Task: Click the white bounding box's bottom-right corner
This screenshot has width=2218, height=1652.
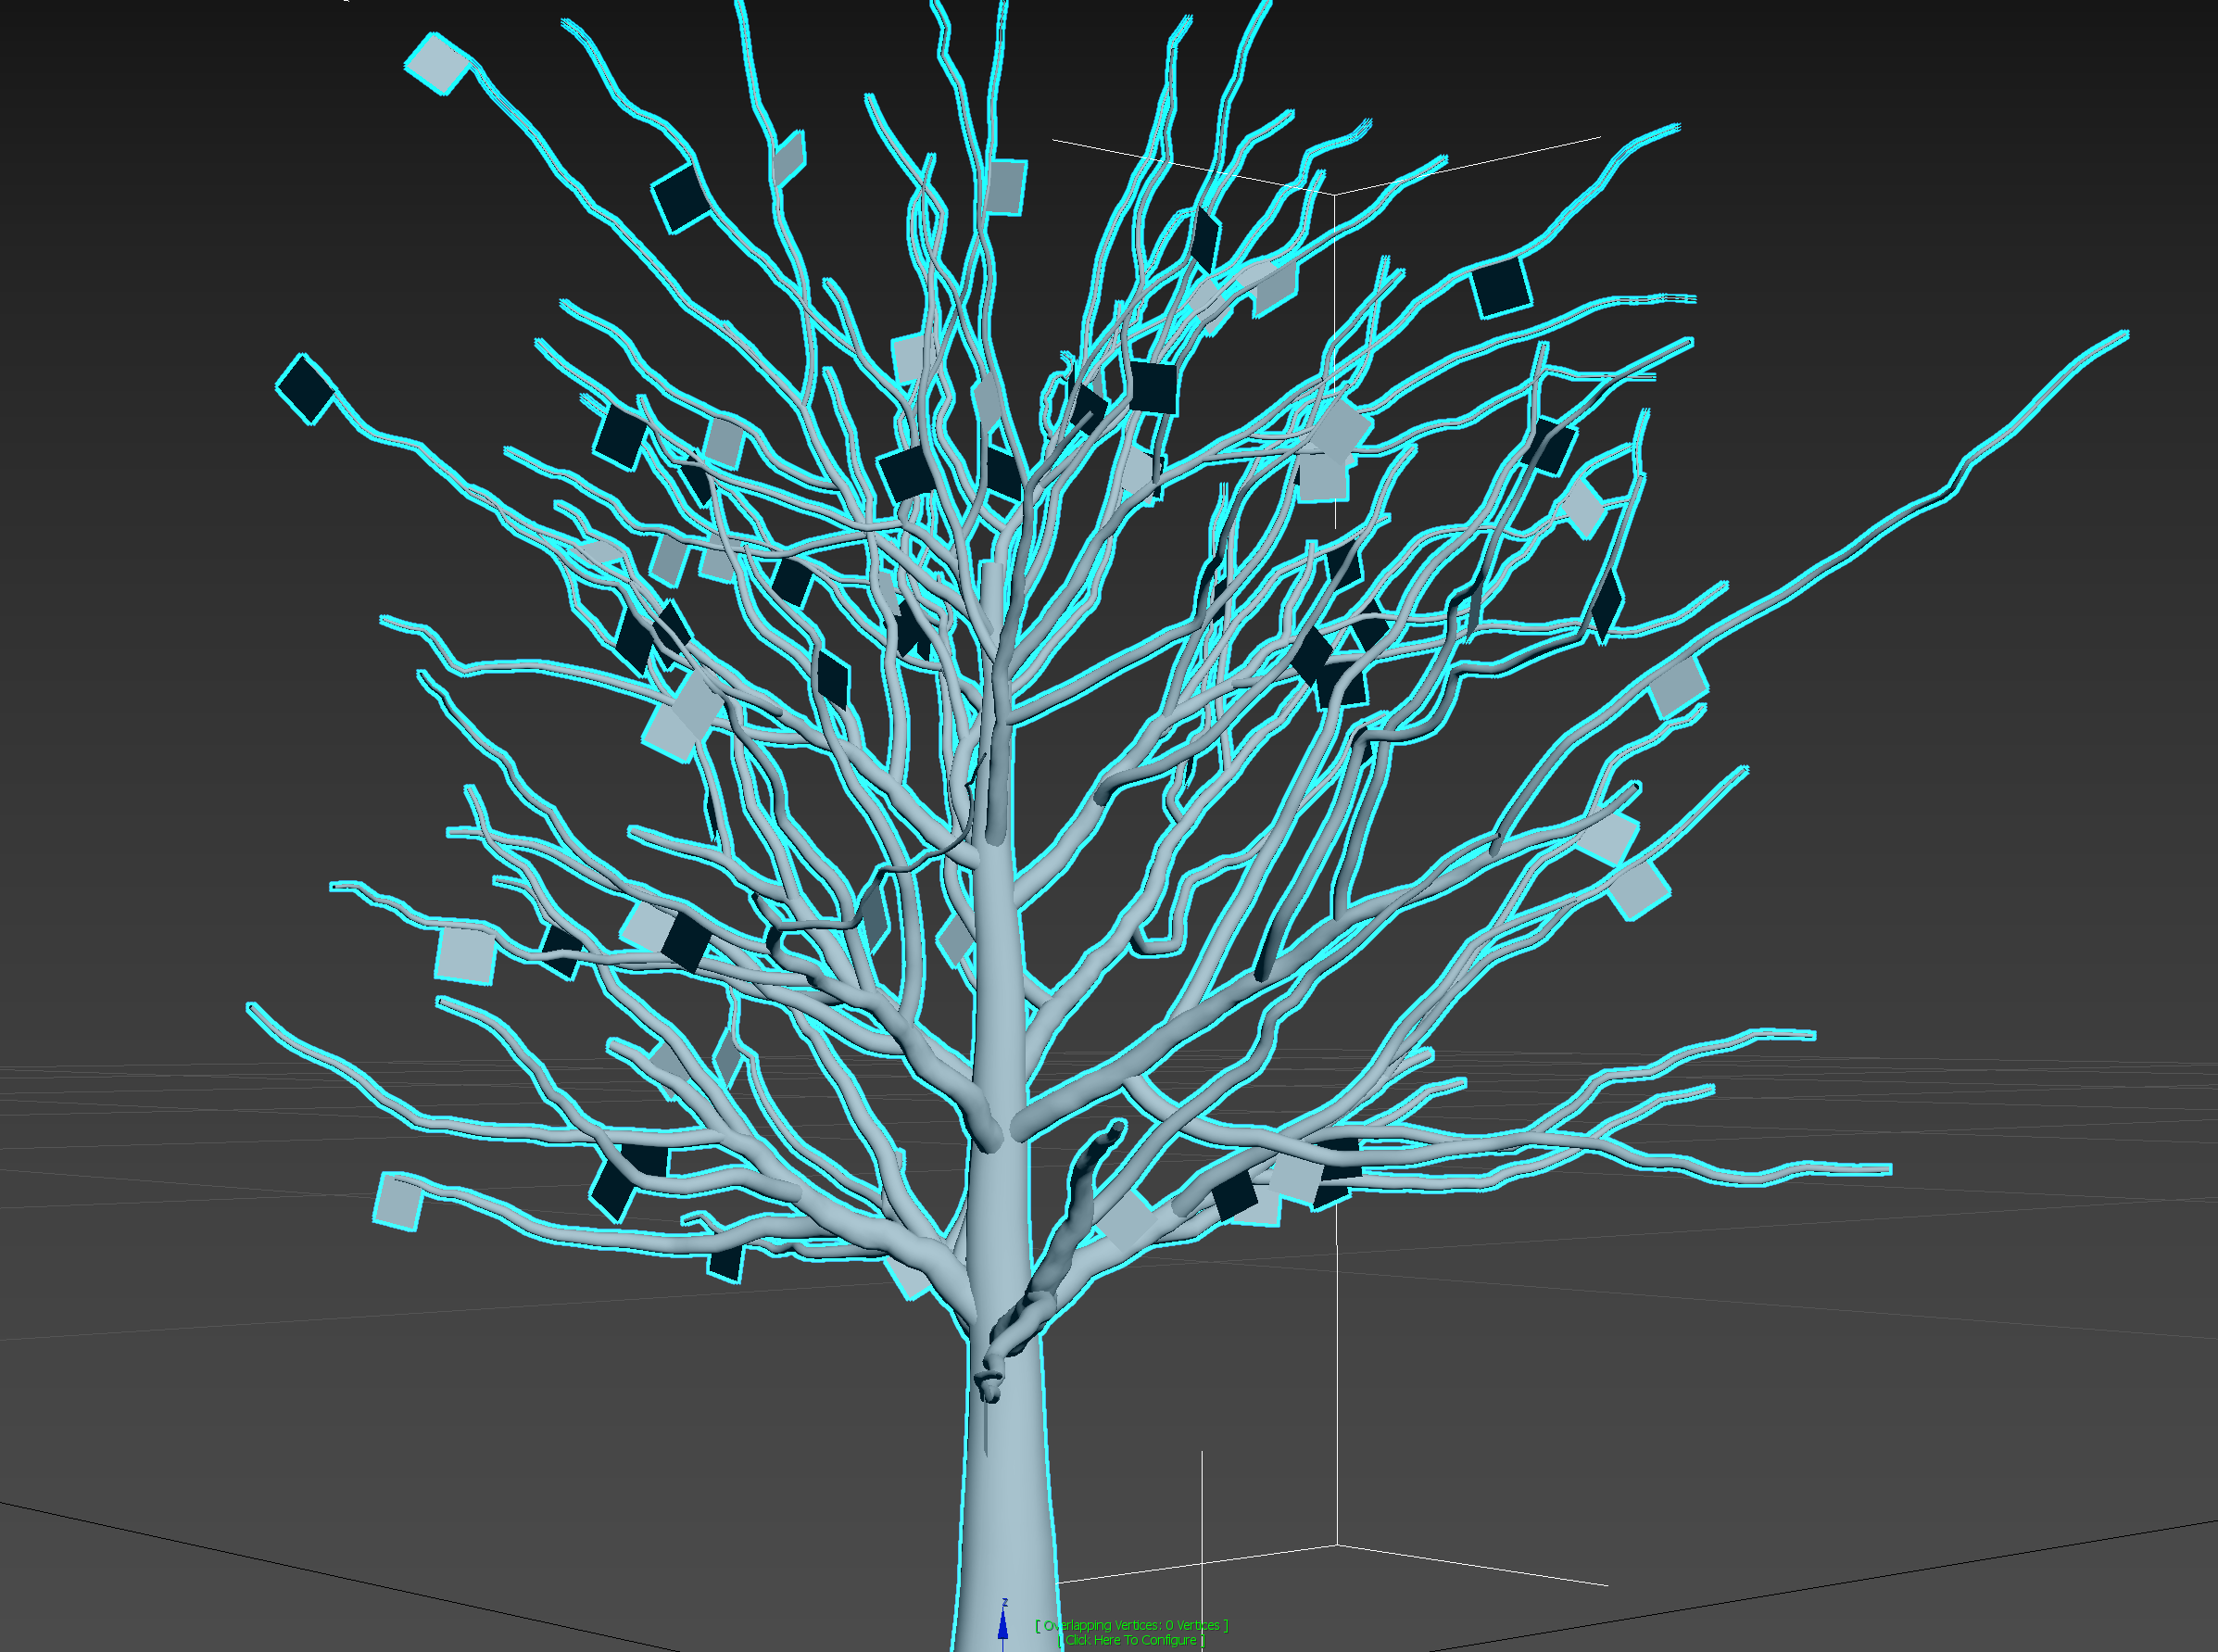Action: tap(1337, 1546)
